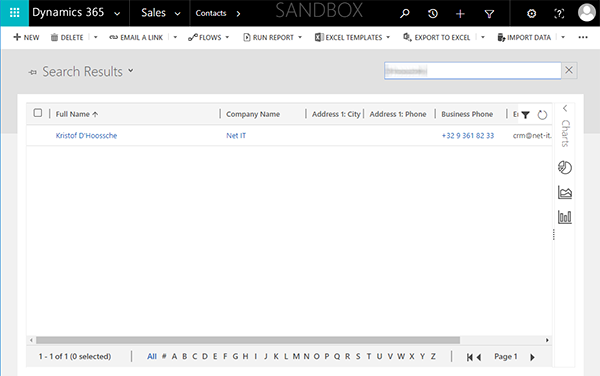
Task: Clear the search with the X button
Action: pyautogui.click(x=569, y=70)
